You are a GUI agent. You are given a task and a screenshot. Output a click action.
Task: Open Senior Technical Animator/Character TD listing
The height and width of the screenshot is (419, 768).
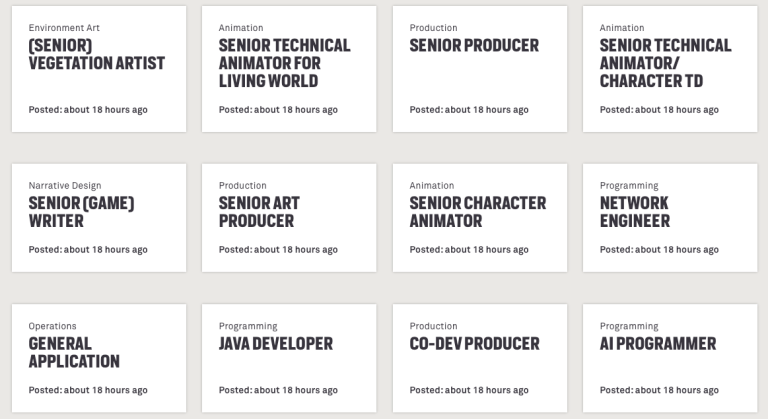tap(670, 69)
